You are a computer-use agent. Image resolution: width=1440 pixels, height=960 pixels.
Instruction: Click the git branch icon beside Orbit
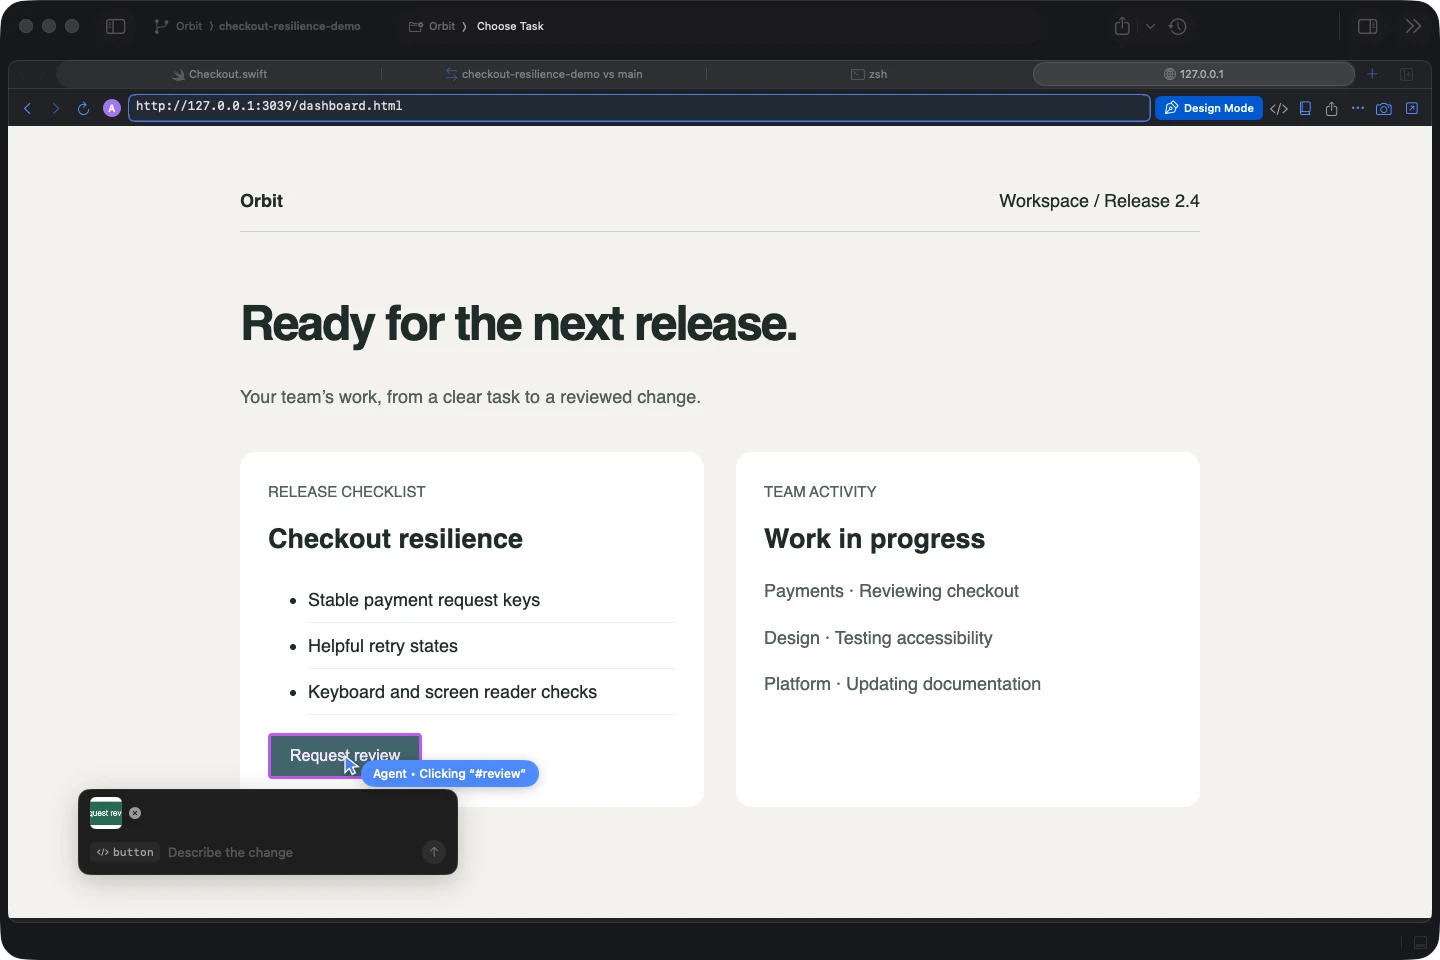tap(161, 26)
